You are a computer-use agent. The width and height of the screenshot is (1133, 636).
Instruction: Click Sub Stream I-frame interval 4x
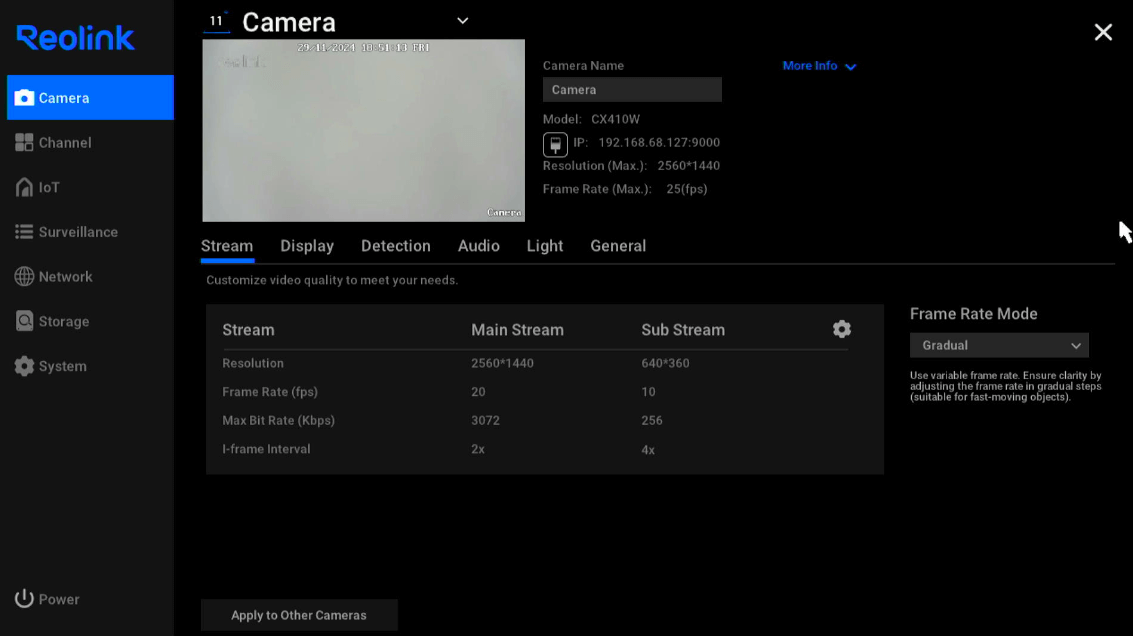click(x=648, y=450)
